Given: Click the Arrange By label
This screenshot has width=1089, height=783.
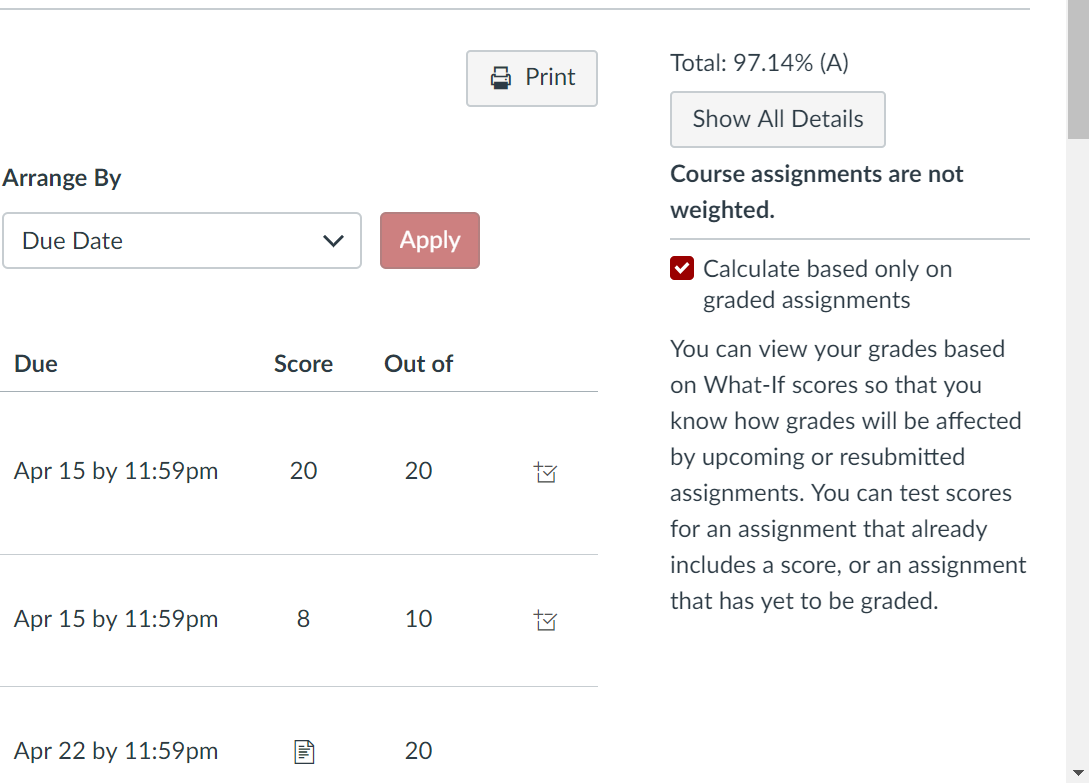Looking at the screenshot, I should [62, 178].
